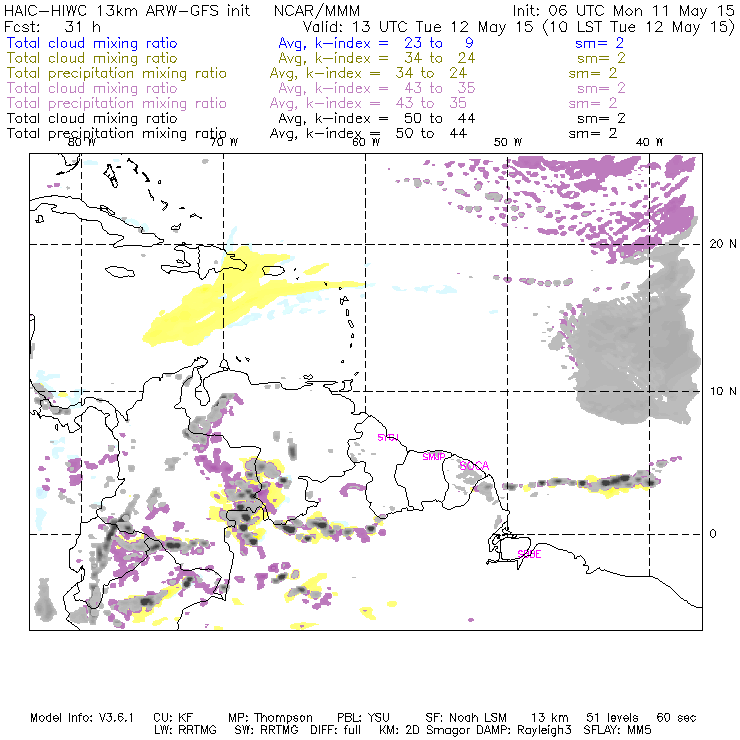The width and height of the screenshot is (740, 740).
Task: Click the 'Fcst: 31 h' forecast hour text
Action: tap(52, 27)
